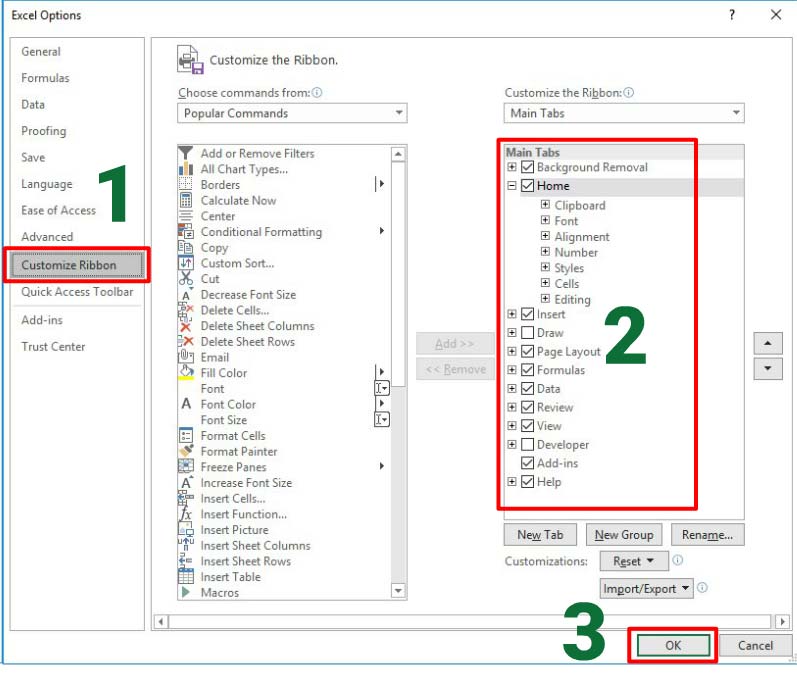Select Customize Ribbon category
Viewport: 797px width, 682px height.
pos(77,265)
